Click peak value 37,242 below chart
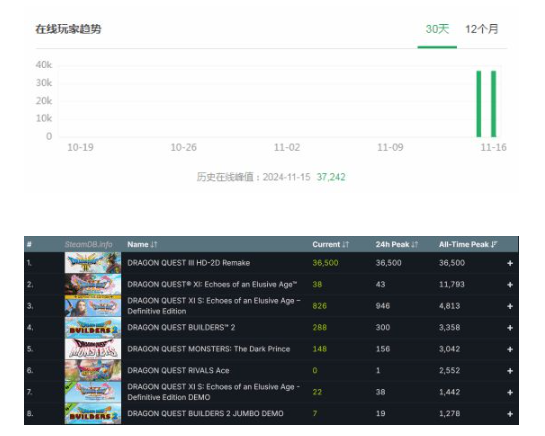 click(x=331, y=177)
